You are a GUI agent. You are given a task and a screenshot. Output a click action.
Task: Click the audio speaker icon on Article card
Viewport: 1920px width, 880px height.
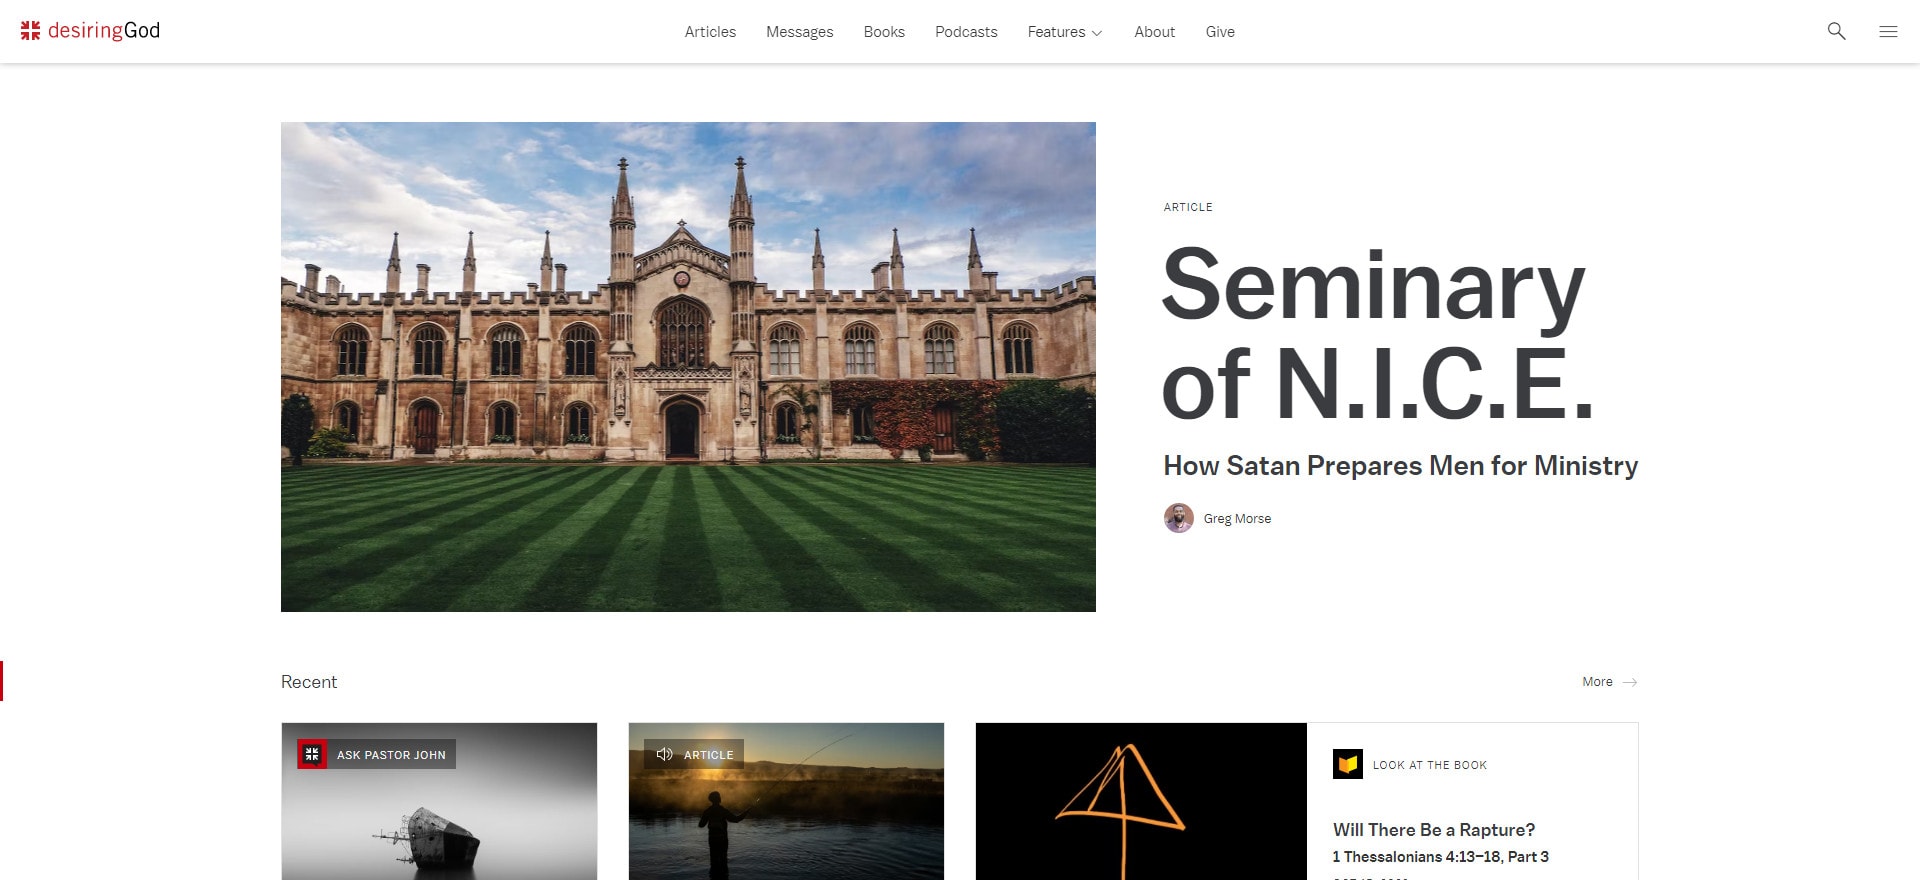point(664,754)
